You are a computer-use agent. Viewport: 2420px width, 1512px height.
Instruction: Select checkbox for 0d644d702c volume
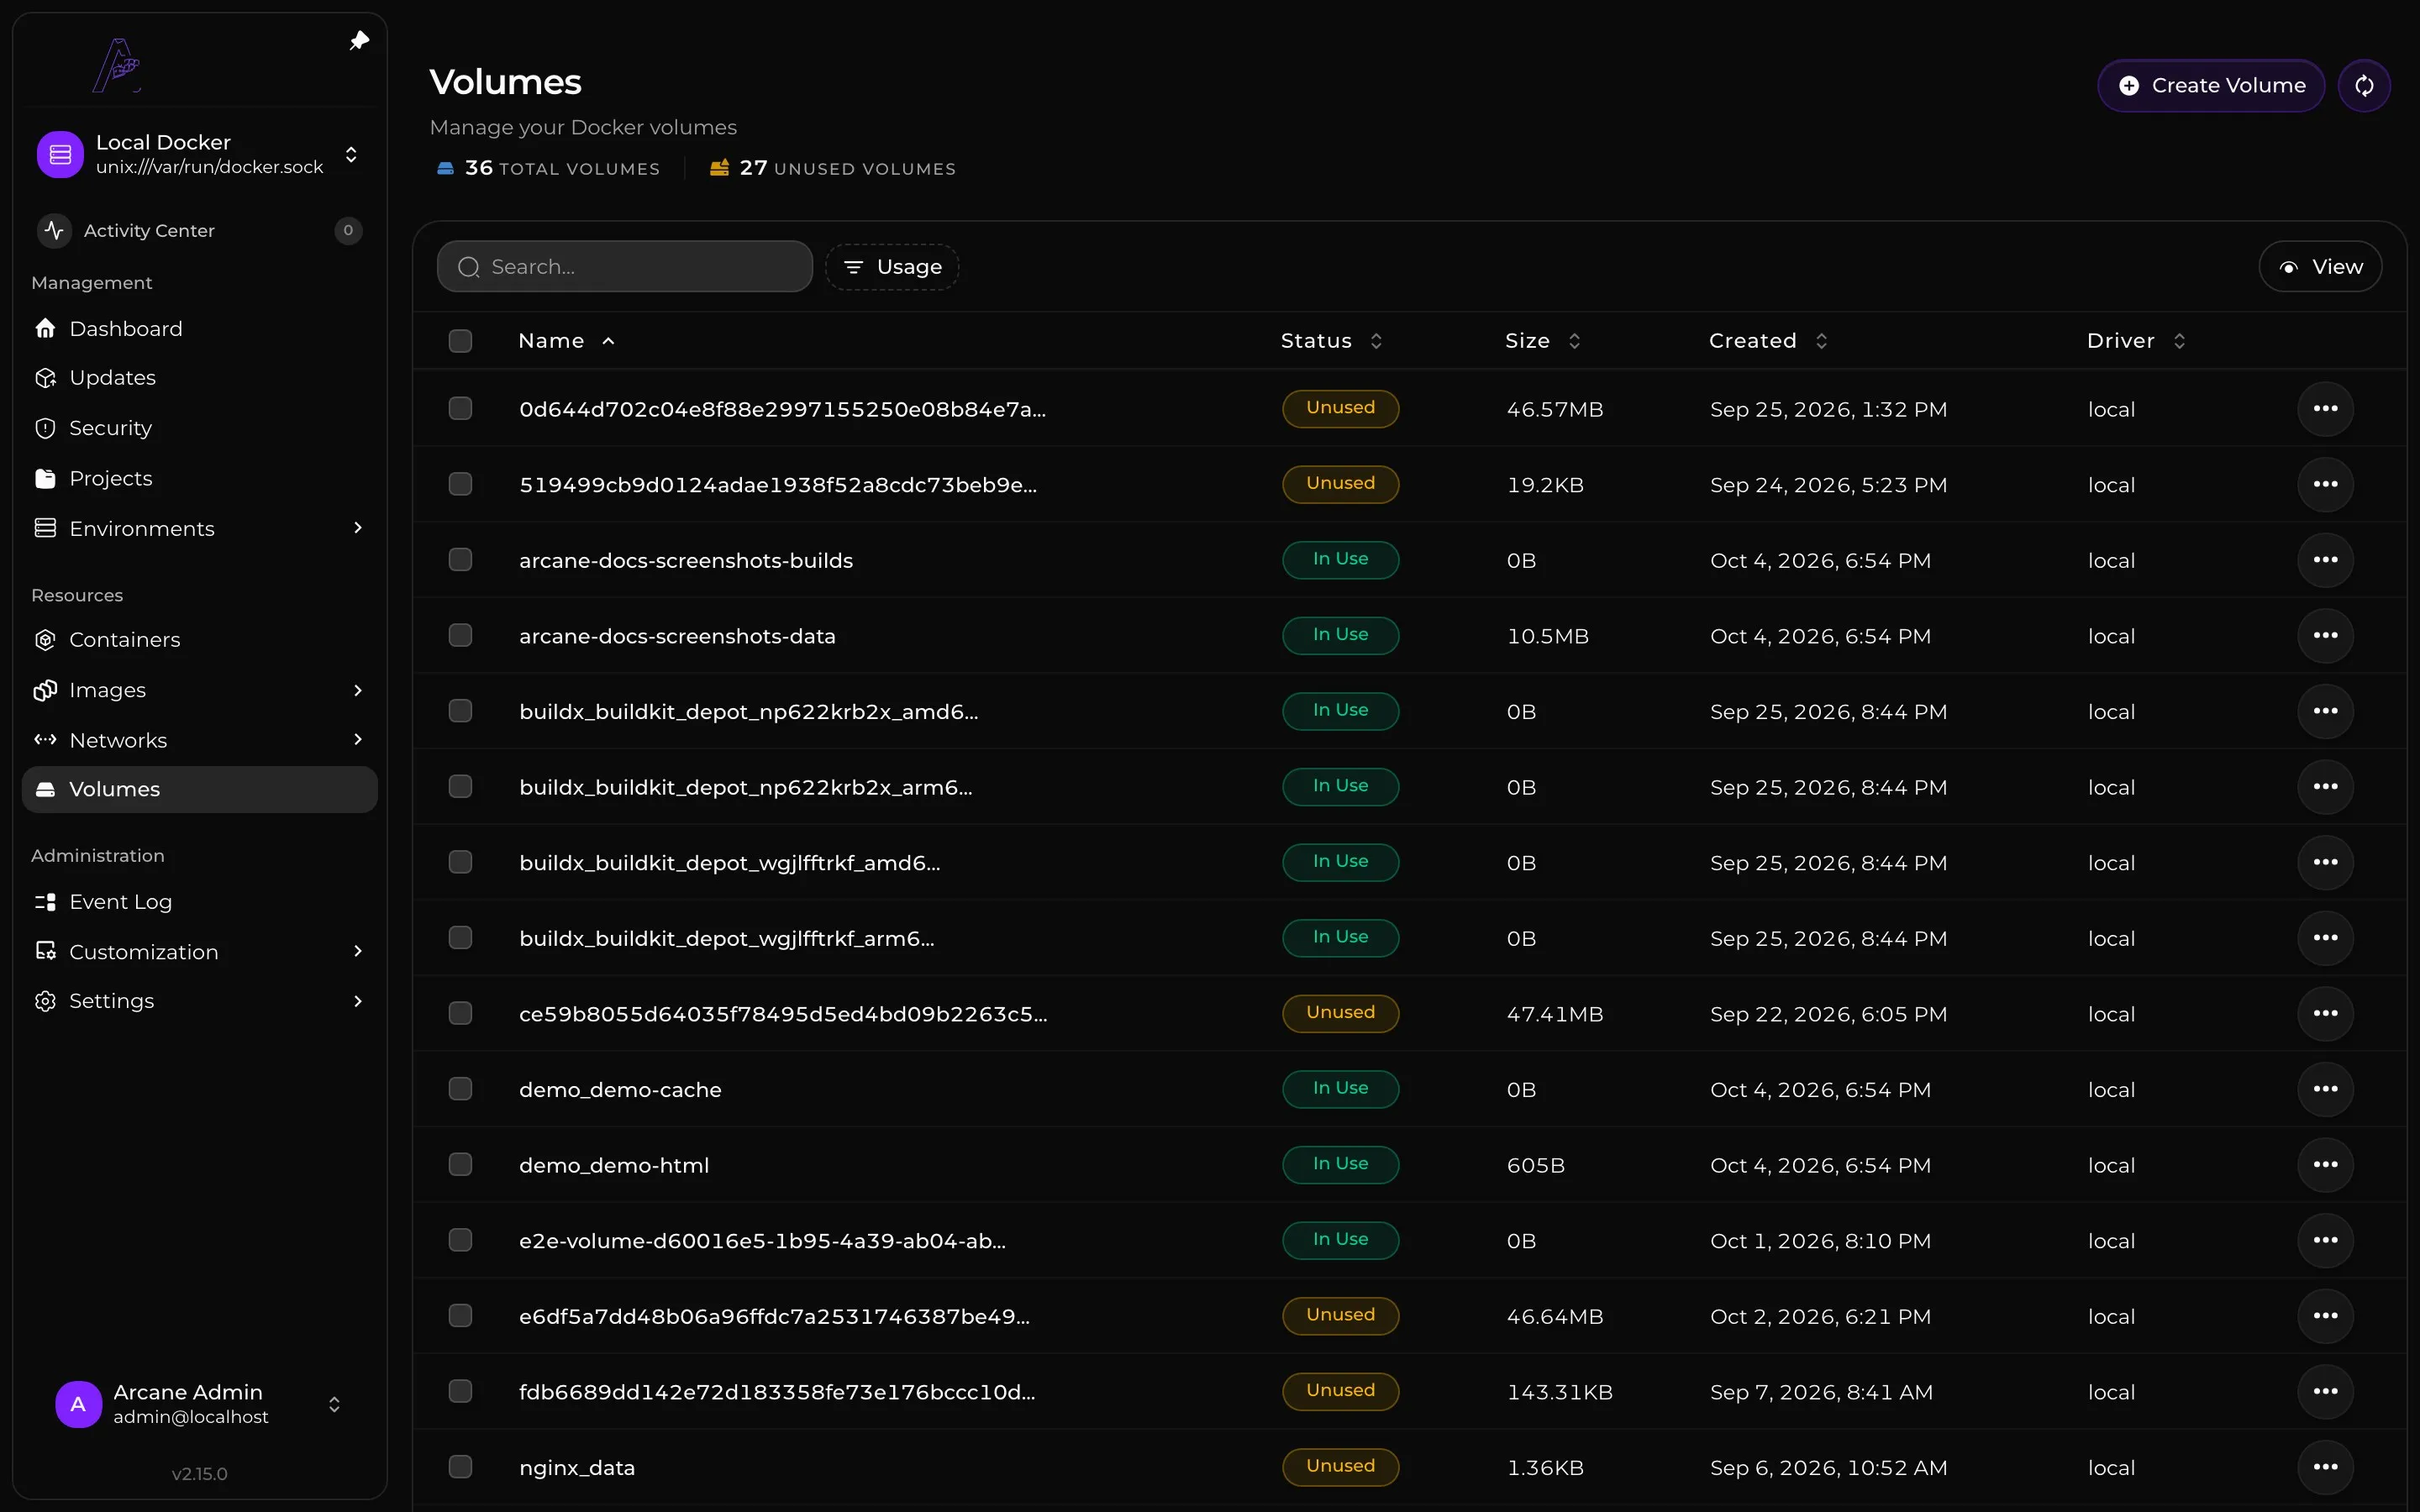tap(460, 409)
